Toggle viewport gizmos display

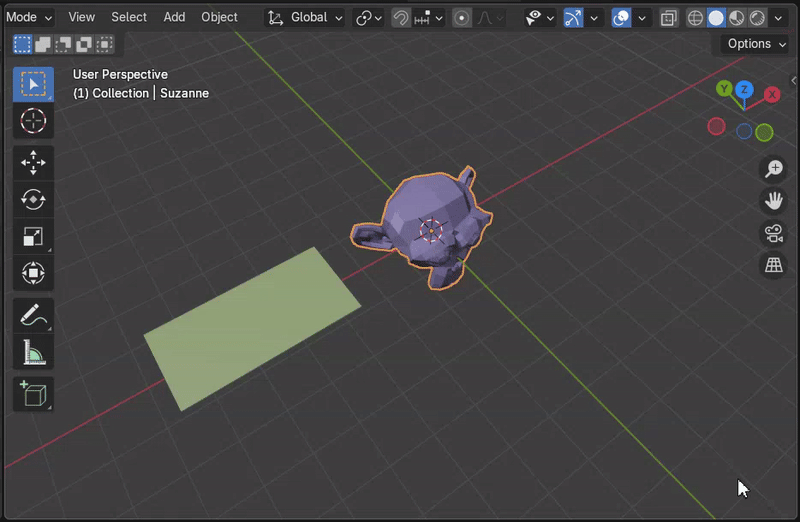(573, 18)
